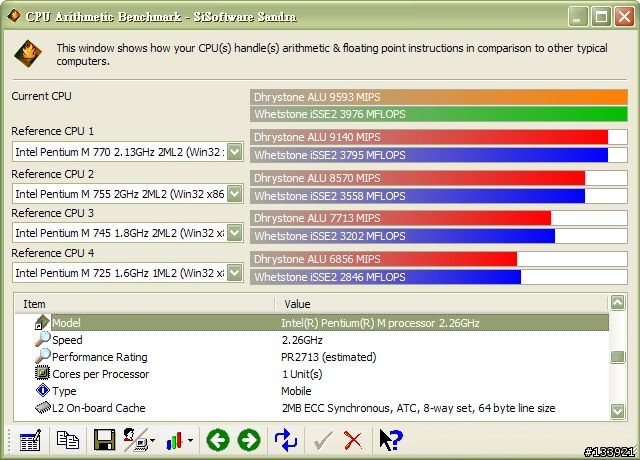Click Whetstone iSSE2 3202 MFLOPS bar
Screen dimensions: 640x460
coord(439,236)
